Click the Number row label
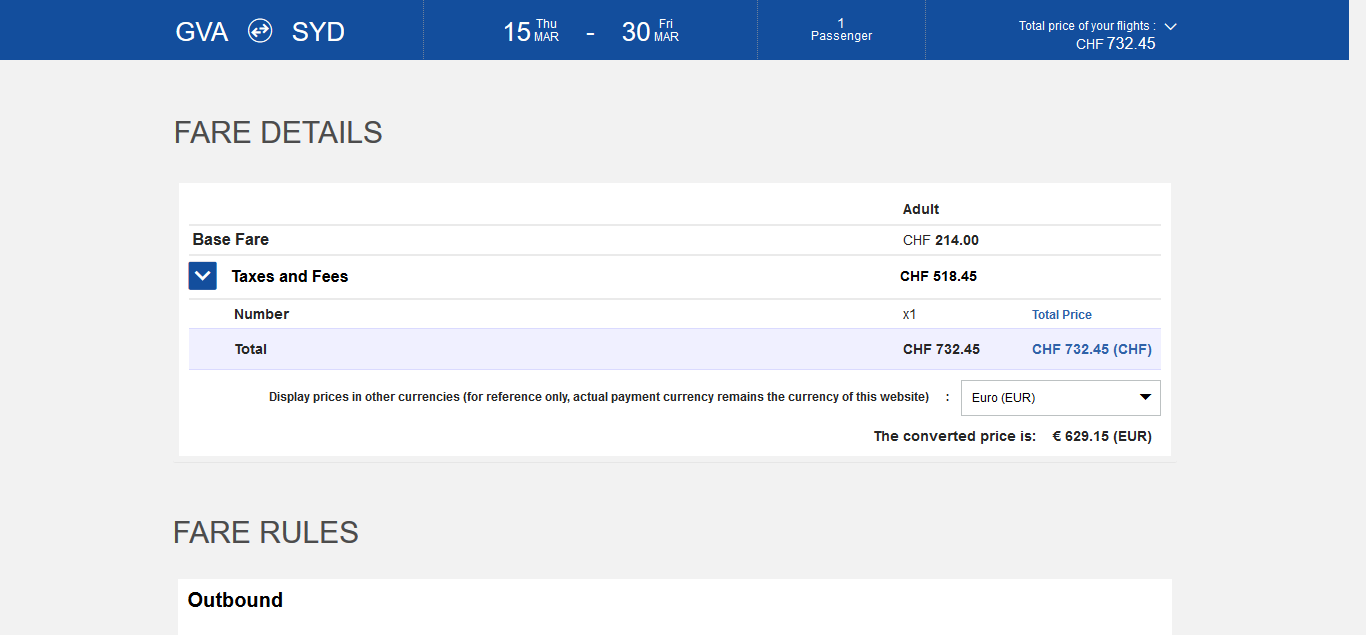The height and width of the screenshot is (635, 1366). point(261,314)
